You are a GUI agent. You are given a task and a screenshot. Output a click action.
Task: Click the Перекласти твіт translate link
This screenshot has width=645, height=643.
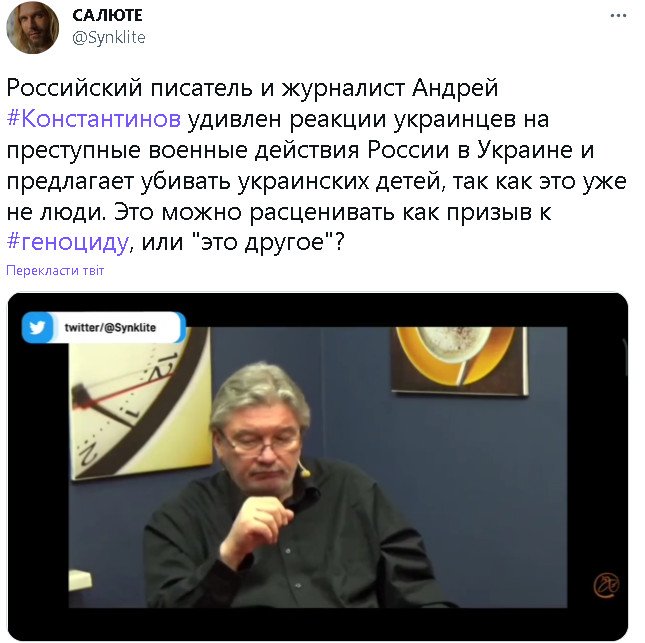point(55,271)
